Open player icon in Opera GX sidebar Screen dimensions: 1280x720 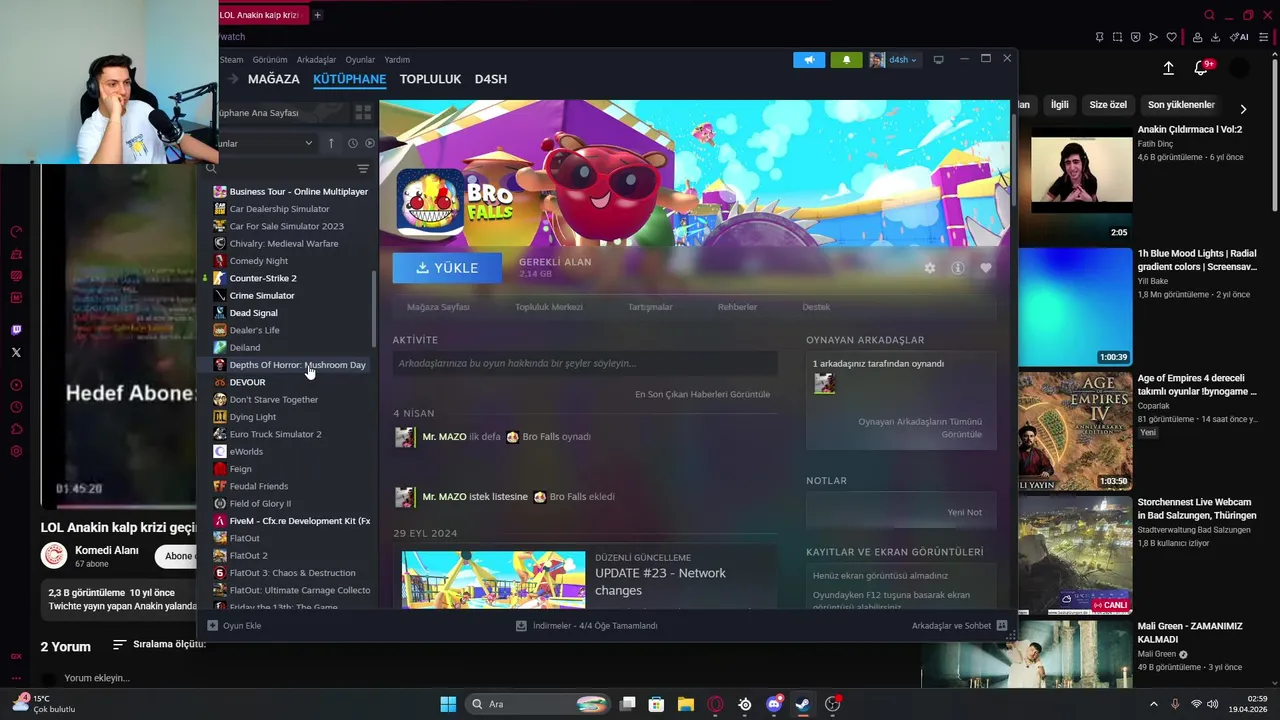click(x=16, y=385)
